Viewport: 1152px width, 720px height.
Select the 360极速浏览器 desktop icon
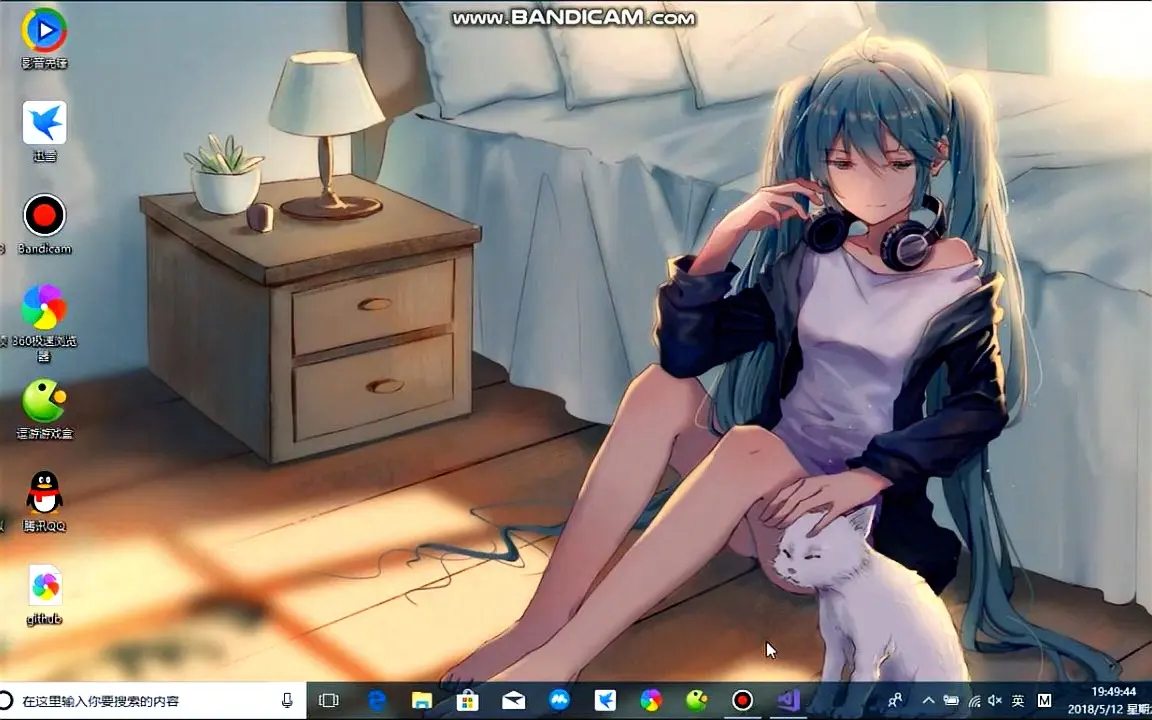tap(44, 323)
